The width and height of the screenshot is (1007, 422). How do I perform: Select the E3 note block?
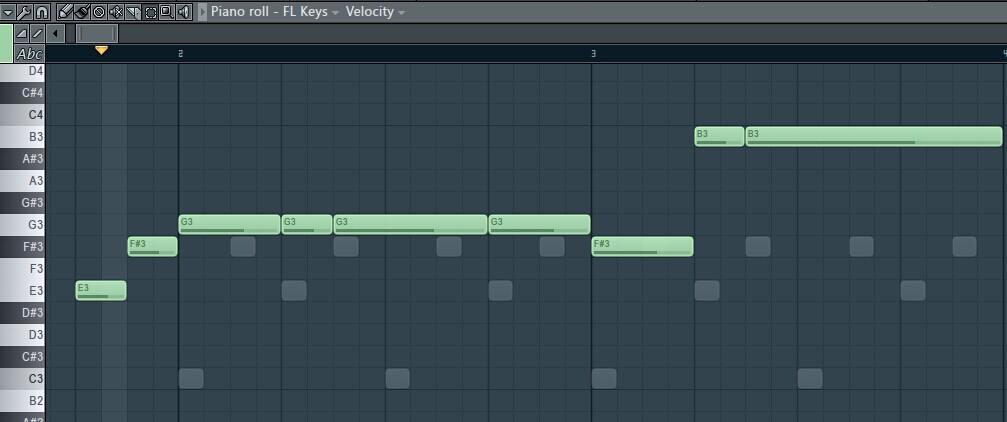101,290
